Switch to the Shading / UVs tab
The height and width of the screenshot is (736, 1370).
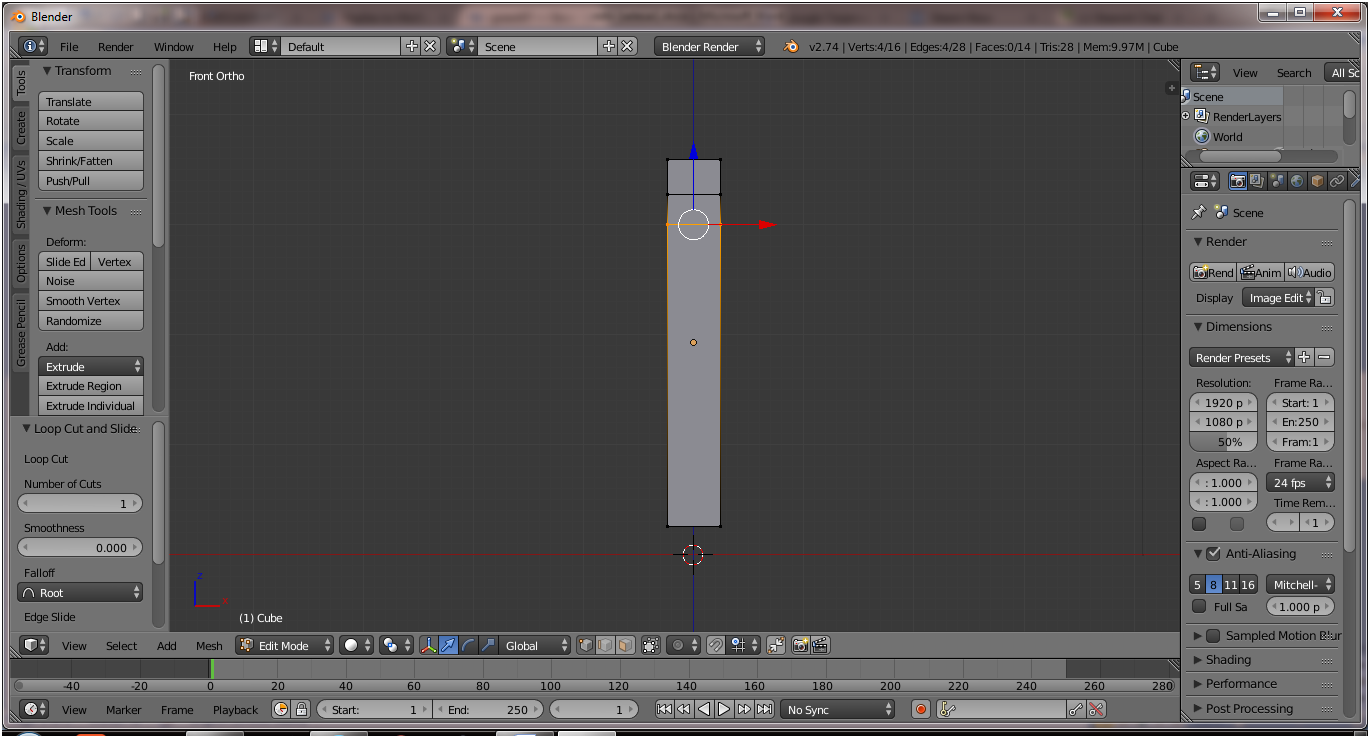(21, 194)
